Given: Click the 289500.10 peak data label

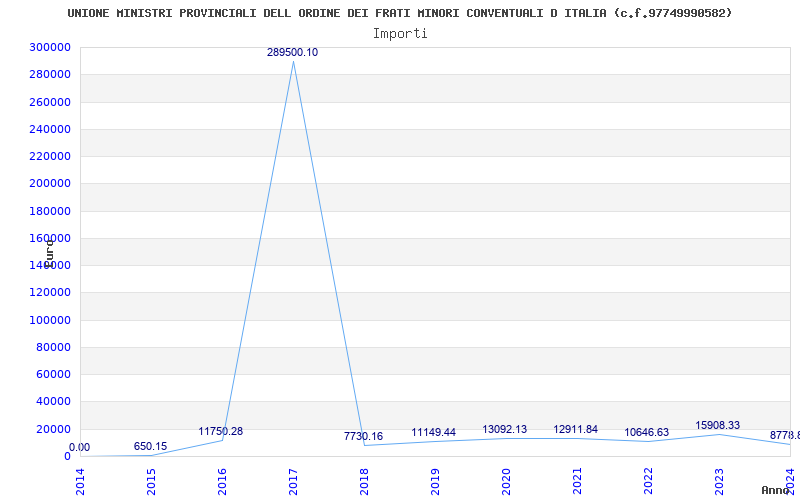Looking at the screenshot, I should coord(292,53).
